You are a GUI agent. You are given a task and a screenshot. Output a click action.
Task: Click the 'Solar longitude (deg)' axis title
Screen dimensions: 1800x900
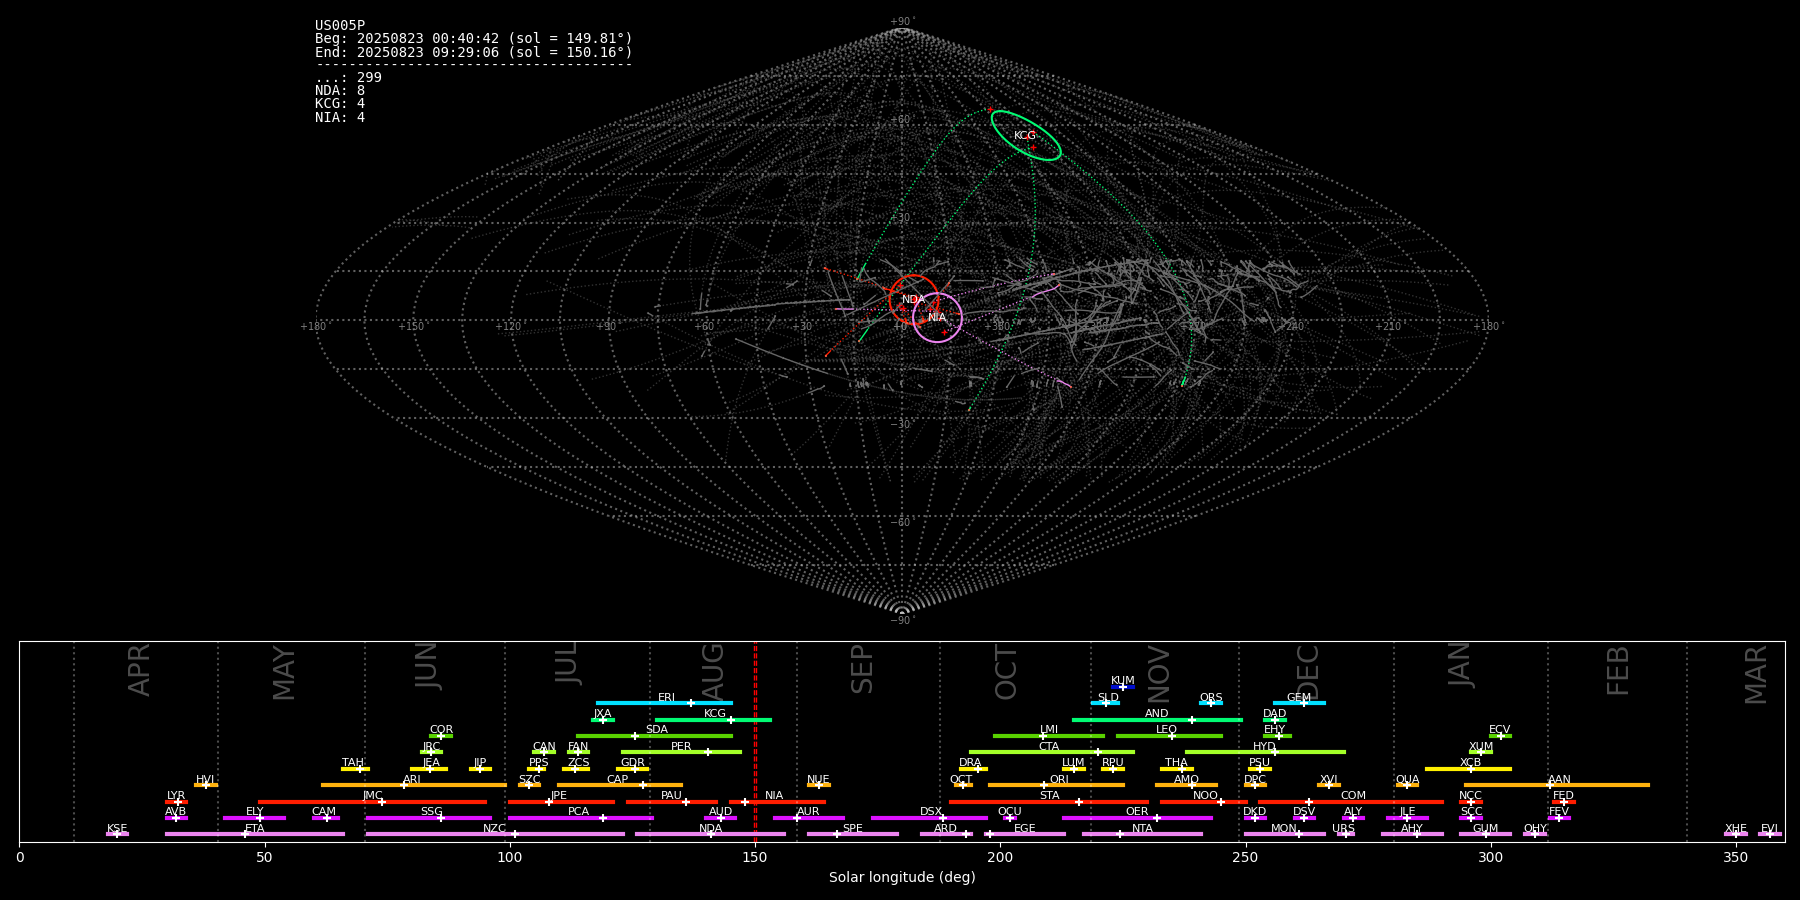[x=902, y=878]
